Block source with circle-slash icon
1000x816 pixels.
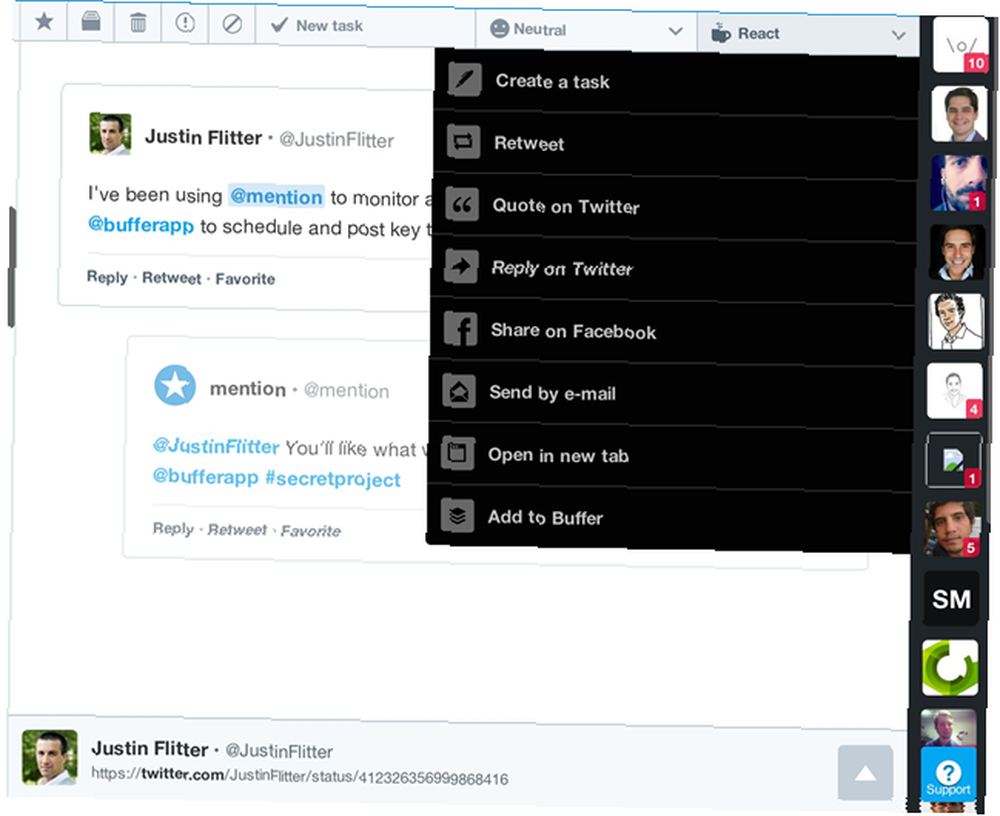[232, 25]
